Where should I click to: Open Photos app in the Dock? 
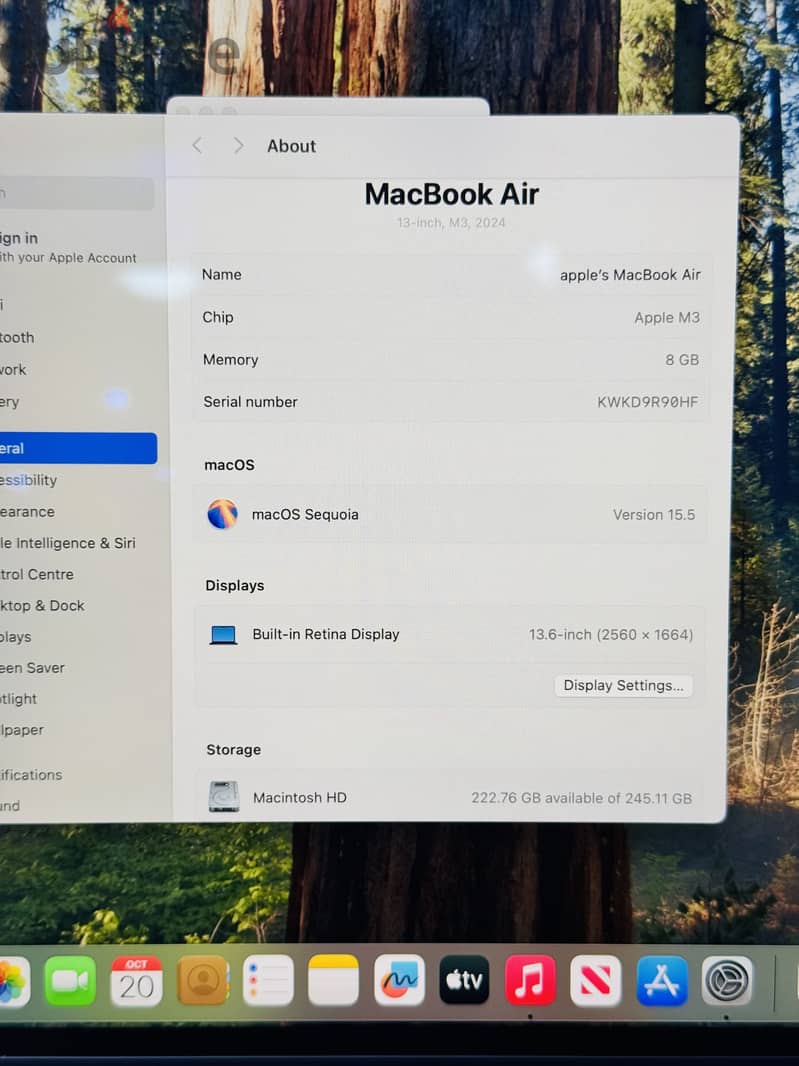coord(12,980)
